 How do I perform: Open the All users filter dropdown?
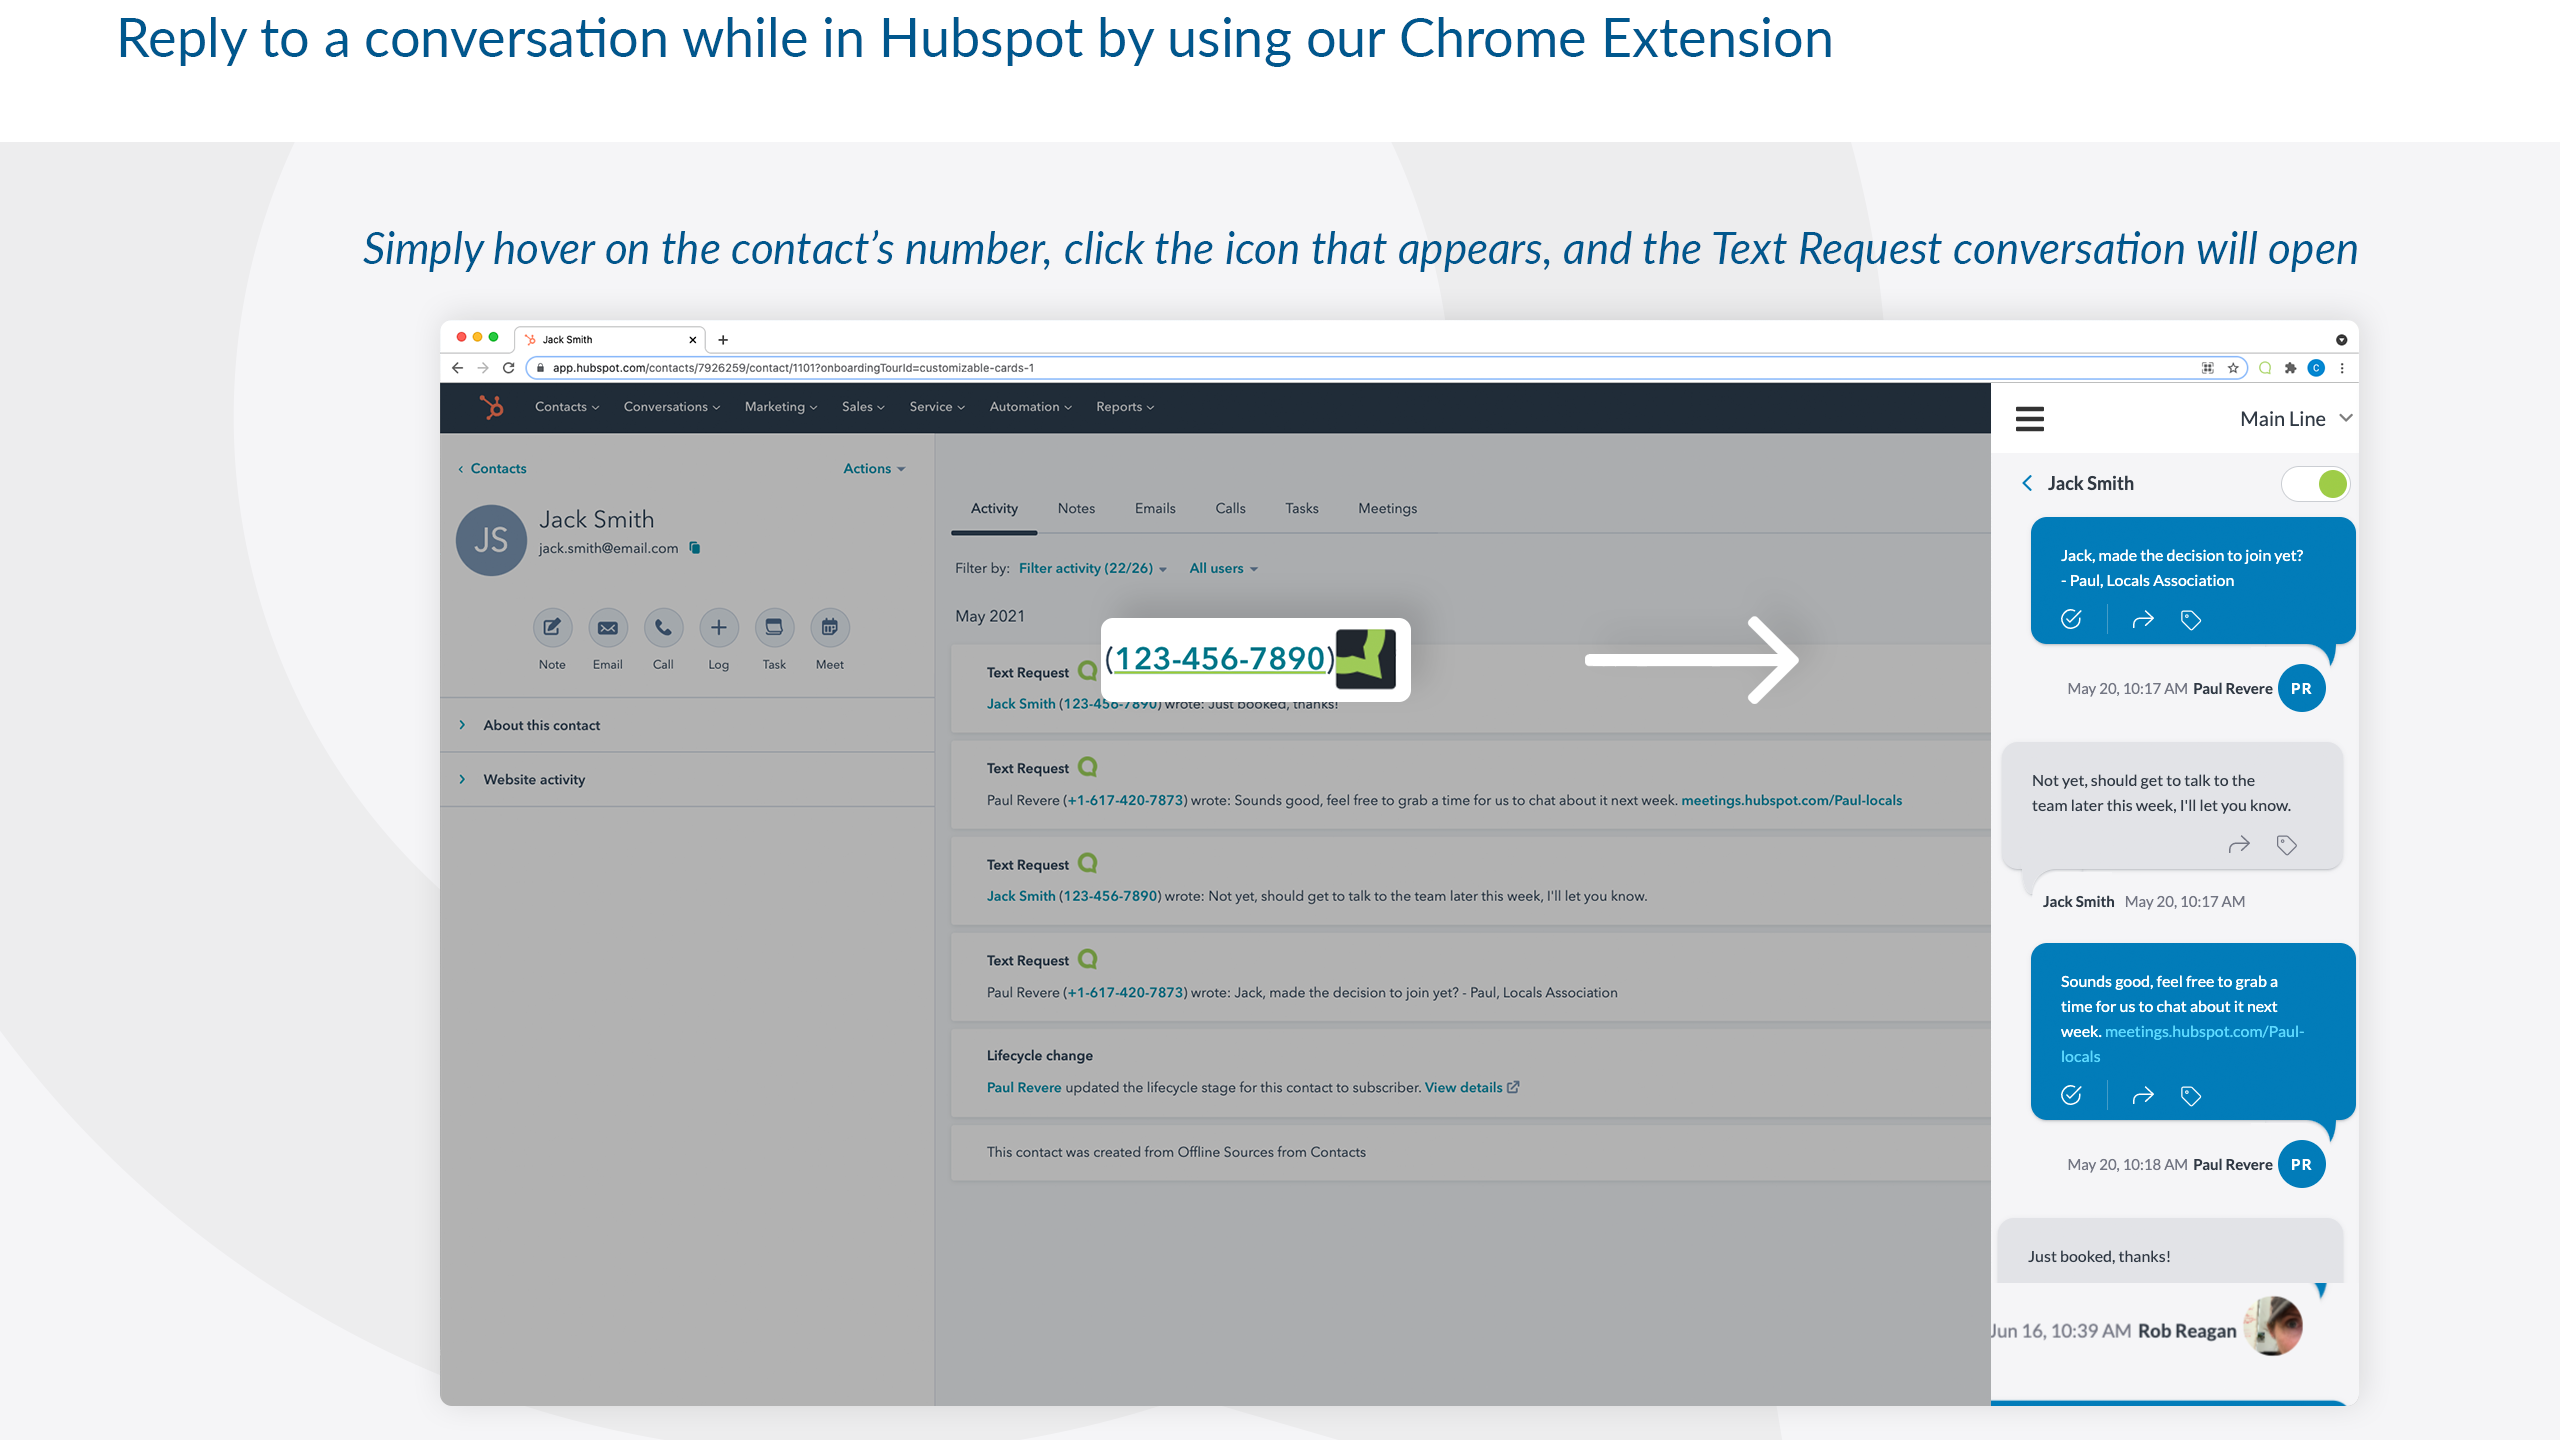click(1222, 567)
